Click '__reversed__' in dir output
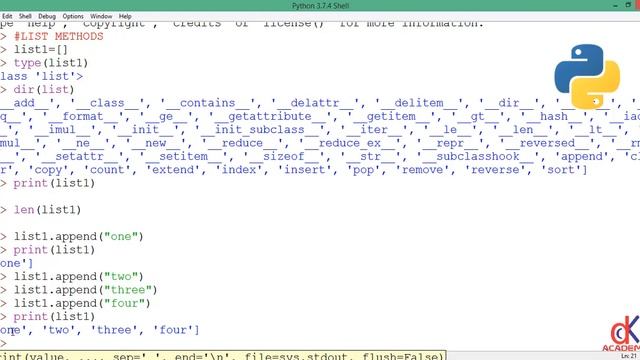 [547, 143]
